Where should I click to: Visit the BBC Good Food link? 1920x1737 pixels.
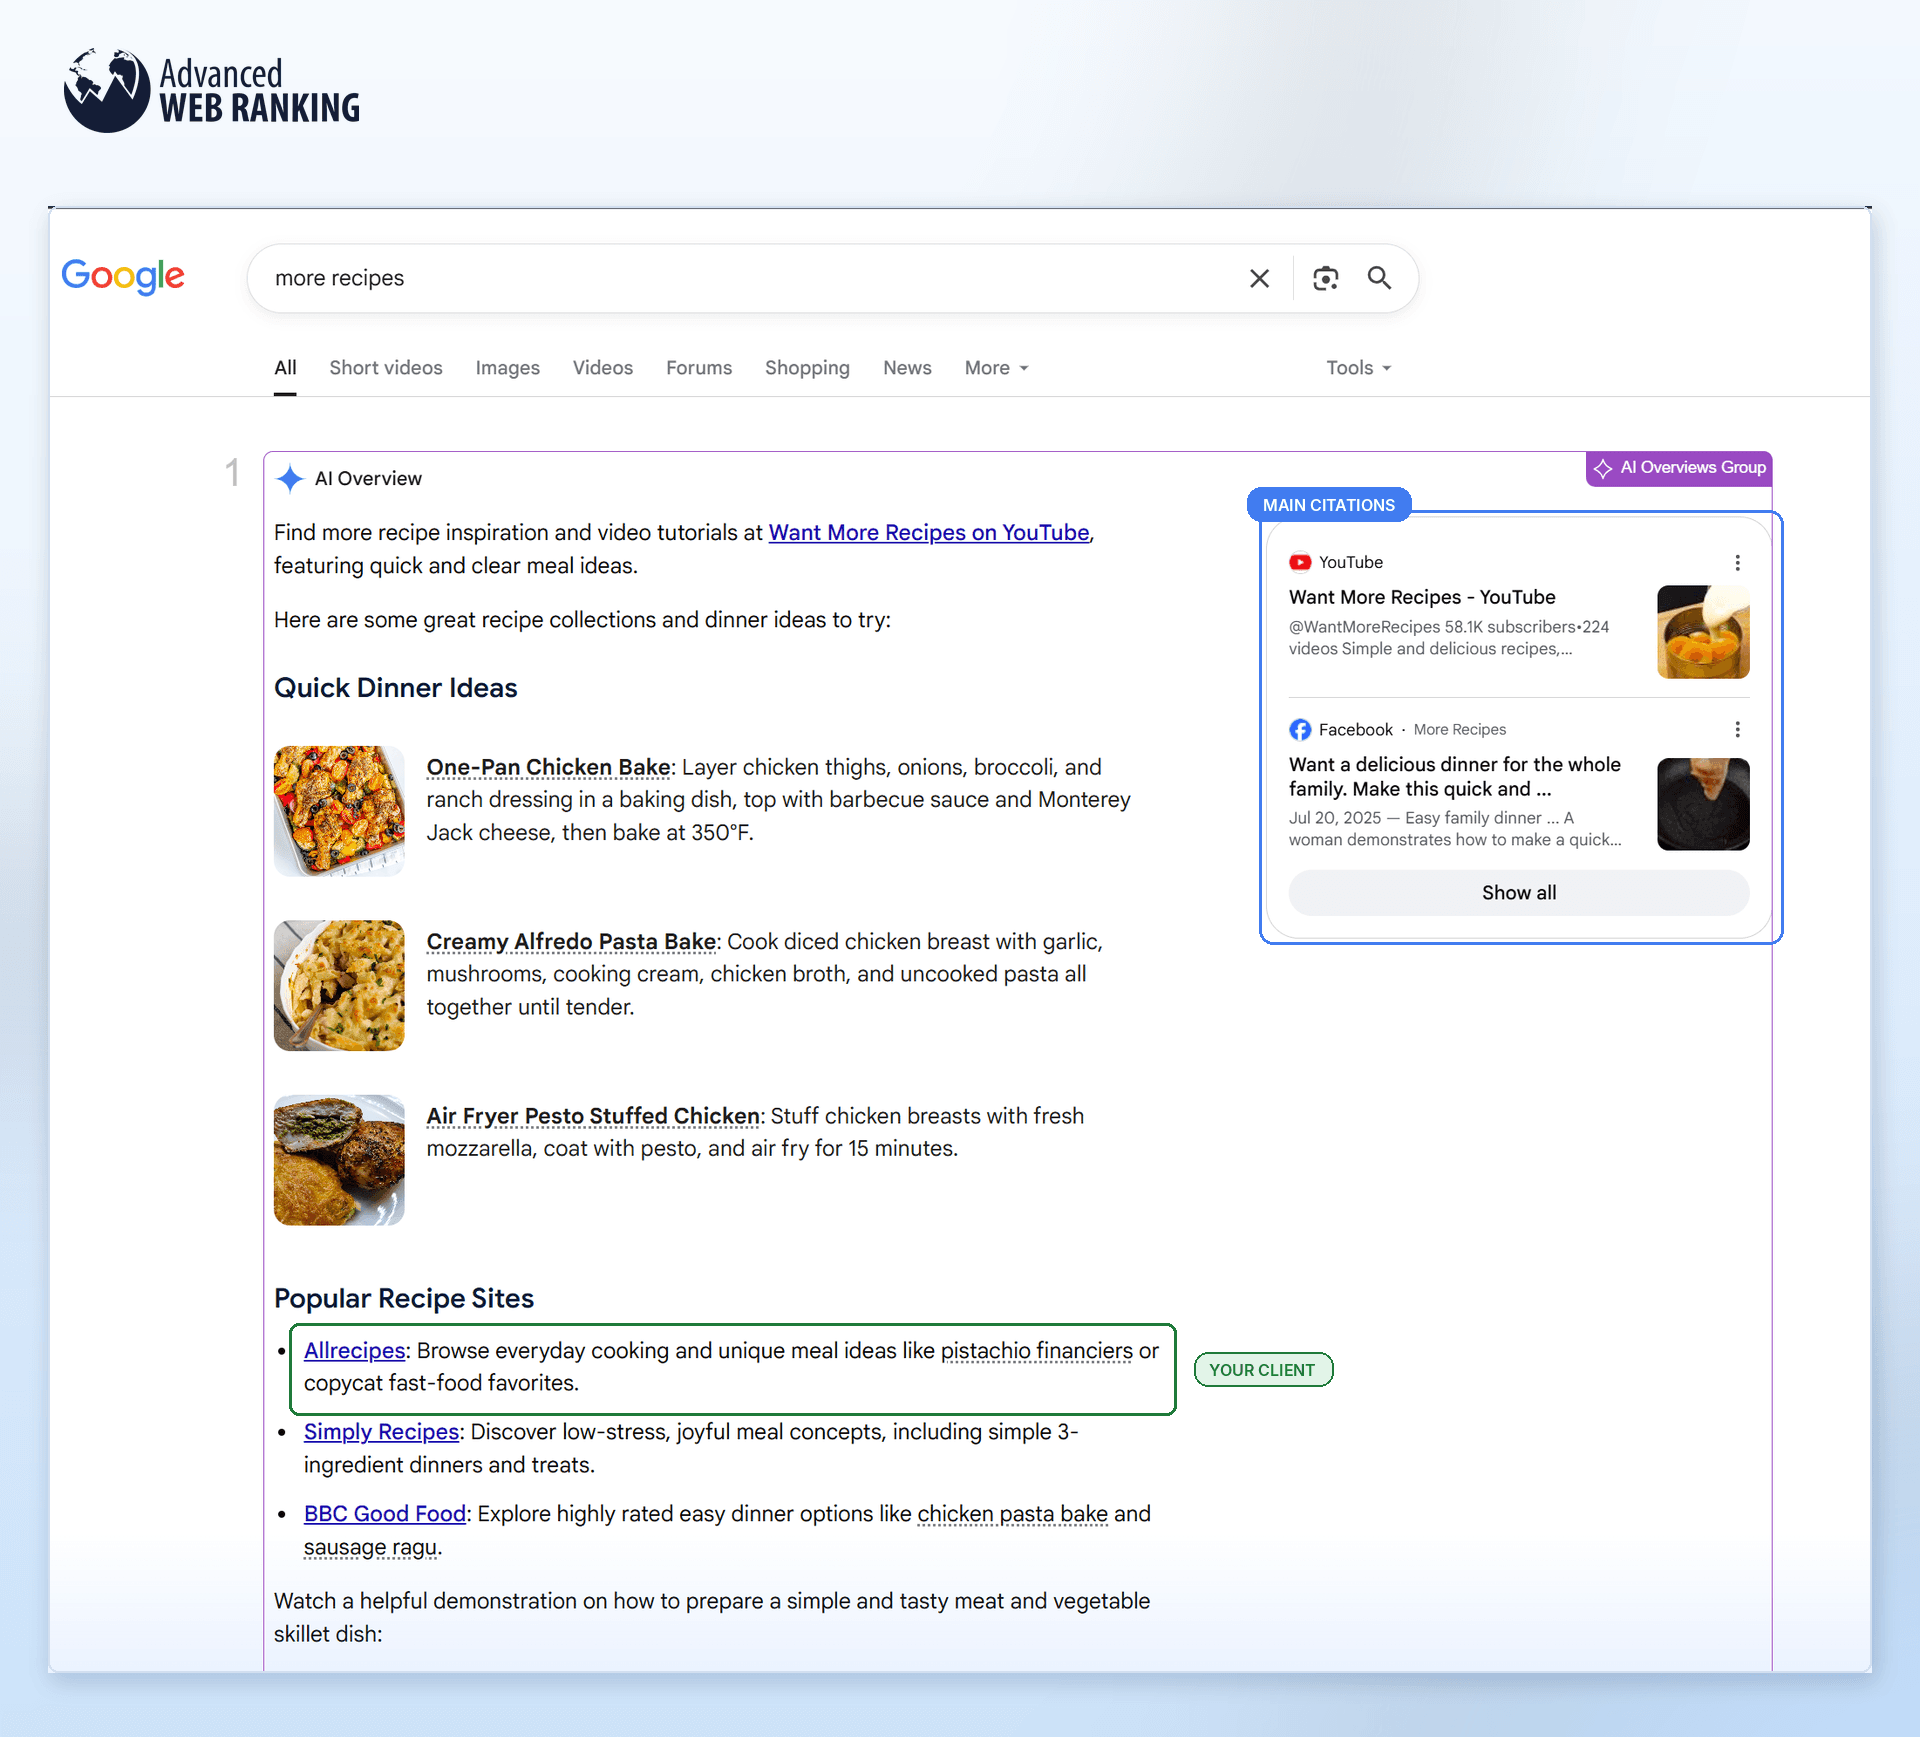[x=385, y=1514]
